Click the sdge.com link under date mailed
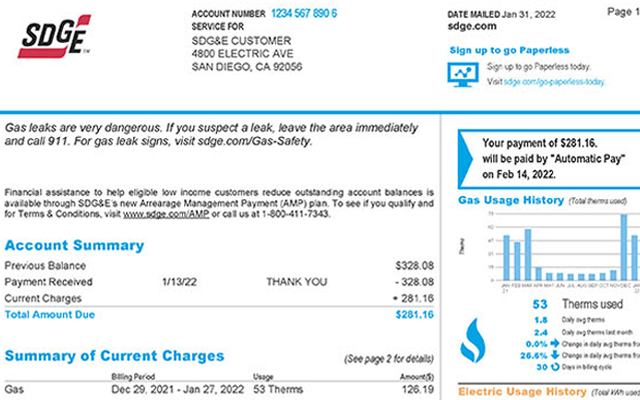 point(472,26)
